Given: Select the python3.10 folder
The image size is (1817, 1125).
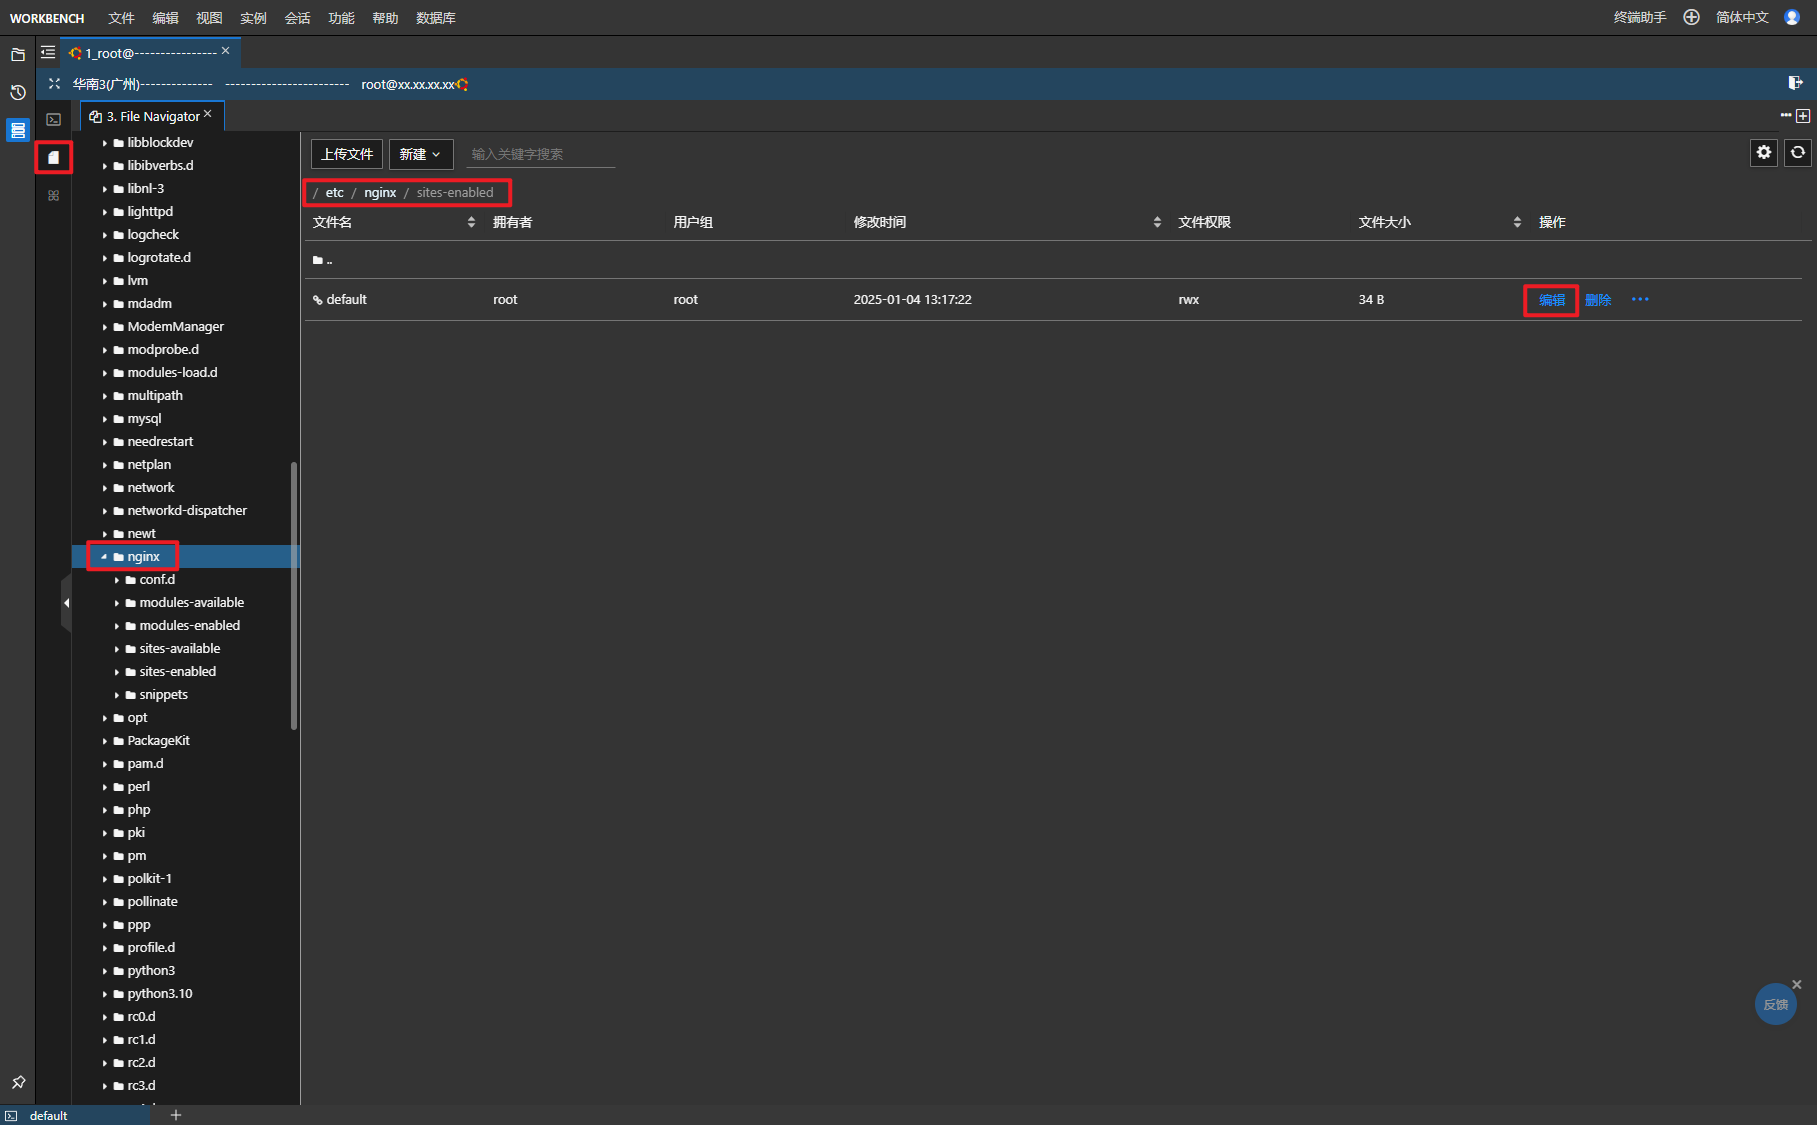Looking at the screenshot, I should tap(159, 994).
